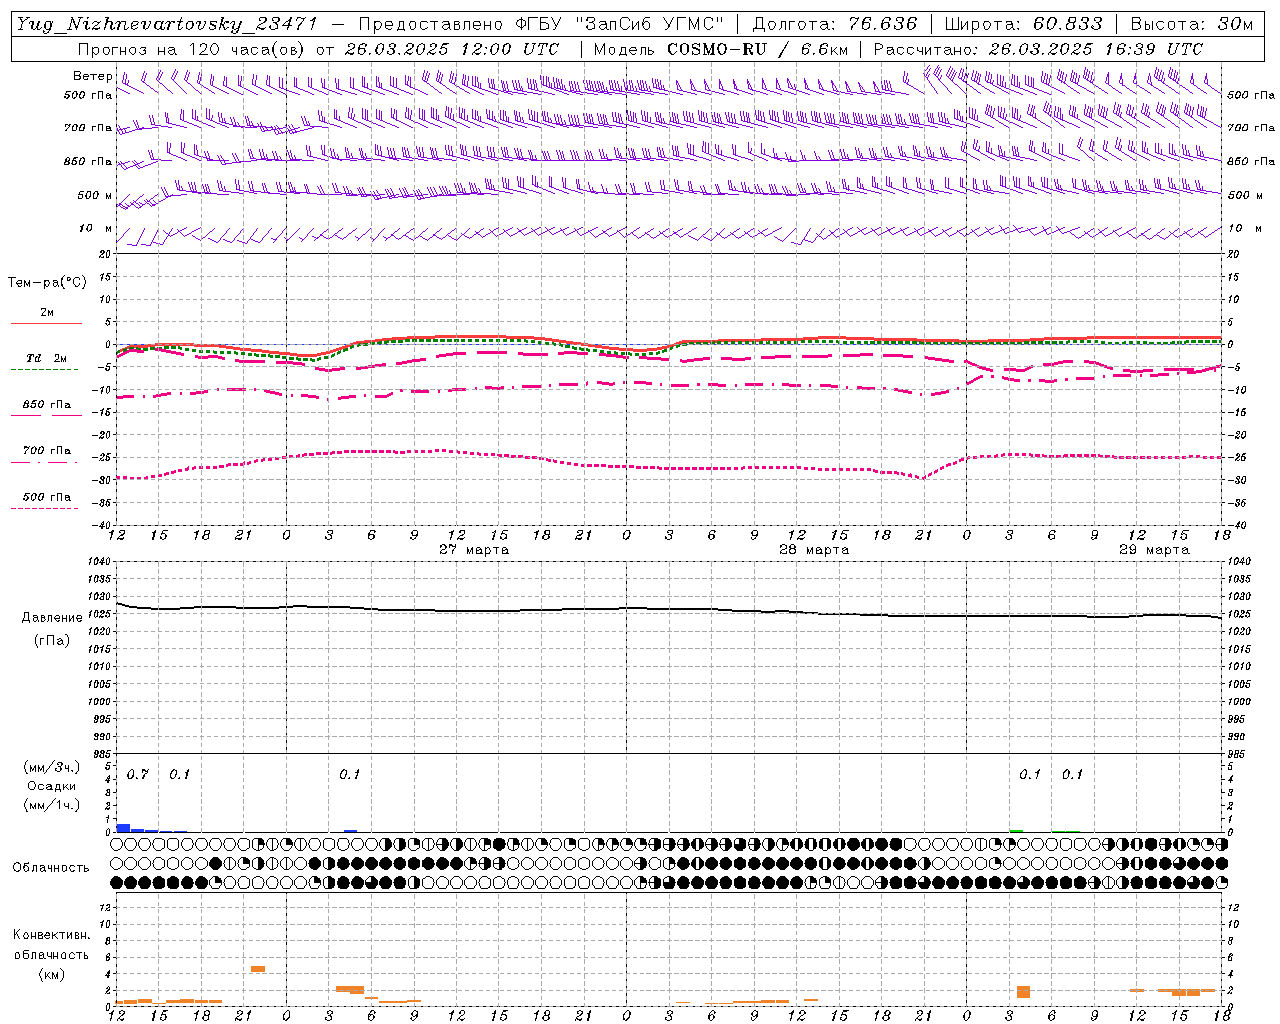Select the Конвективн. label
1280x1024 pixels.
[x=51, y=935]
